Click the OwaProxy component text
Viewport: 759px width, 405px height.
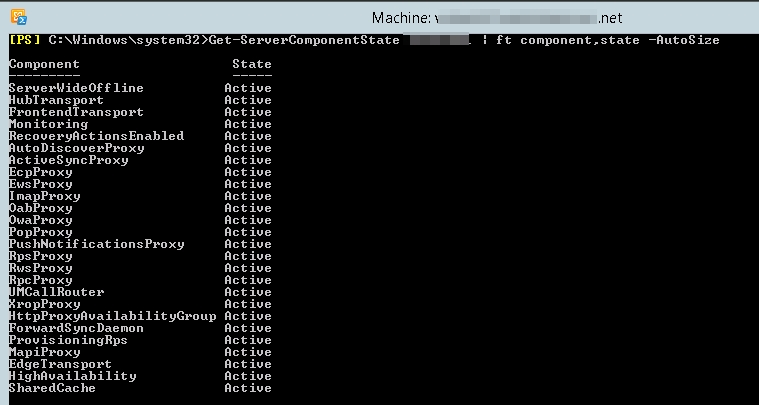click(40, 220)
